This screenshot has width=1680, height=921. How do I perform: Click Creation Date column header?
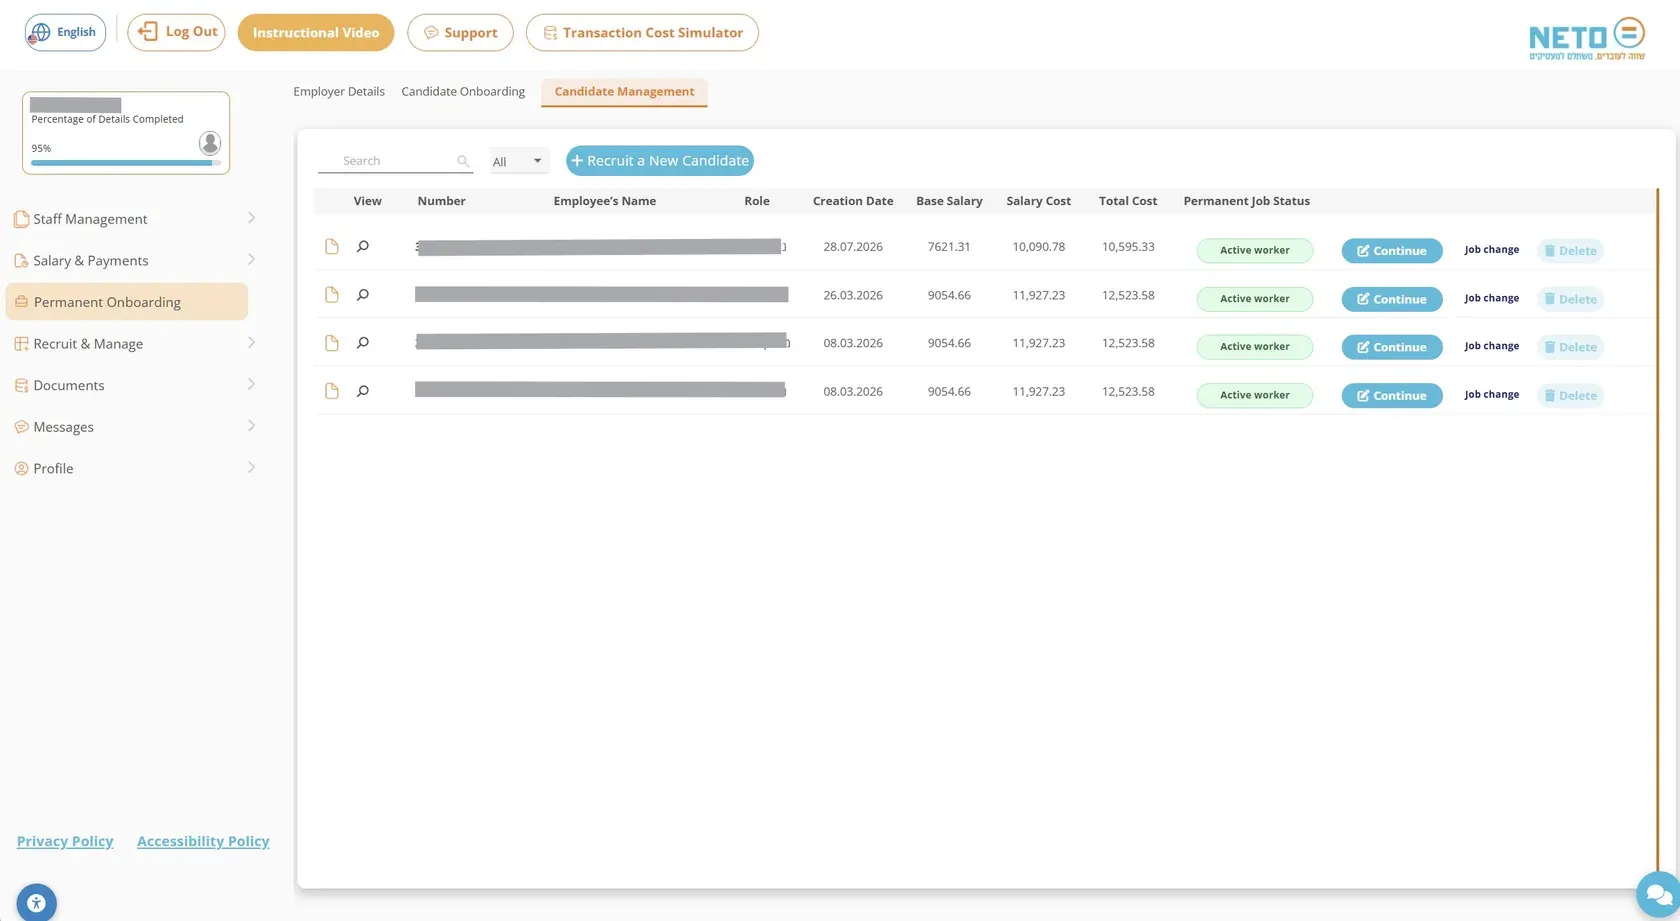click(x=853, y=201)
